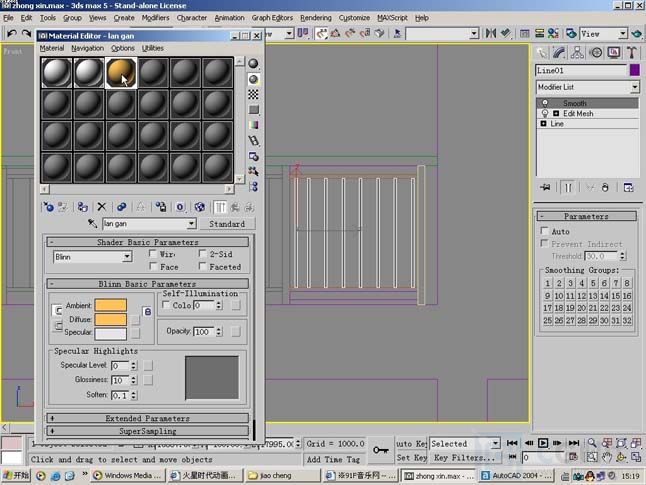Open Navigation menu in Material Editor
The width and height of the screenshot is (646, 485).
coord(87,48)
